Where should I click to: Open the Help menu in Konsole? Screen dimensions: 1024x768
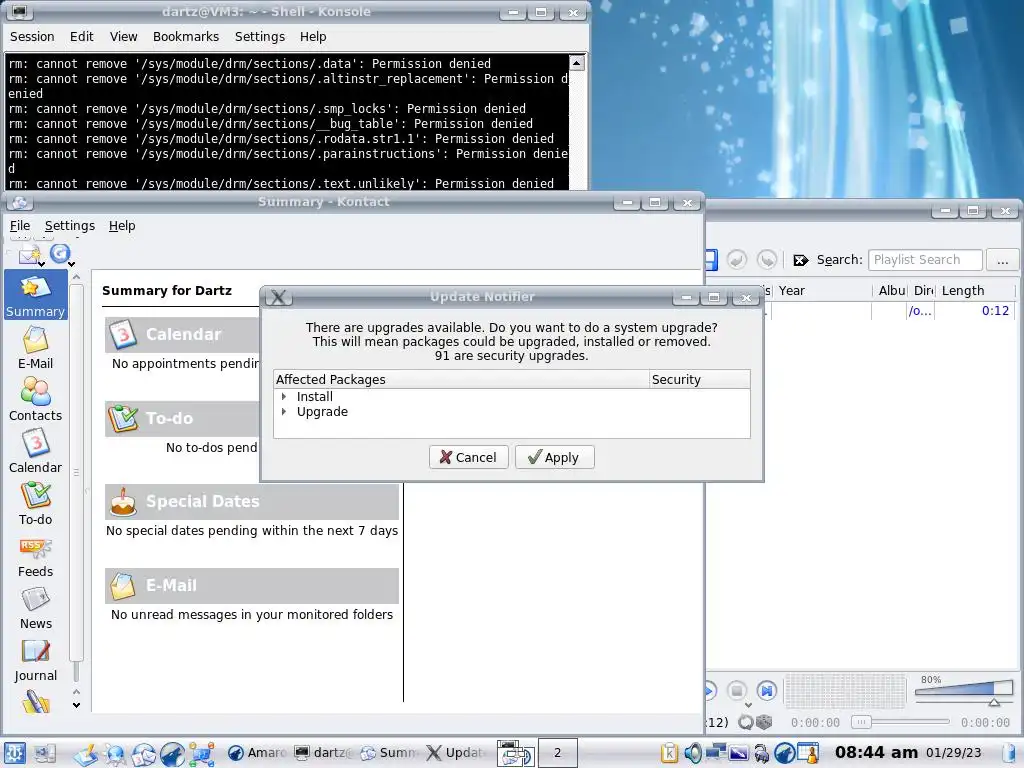[x=313, y=37]
